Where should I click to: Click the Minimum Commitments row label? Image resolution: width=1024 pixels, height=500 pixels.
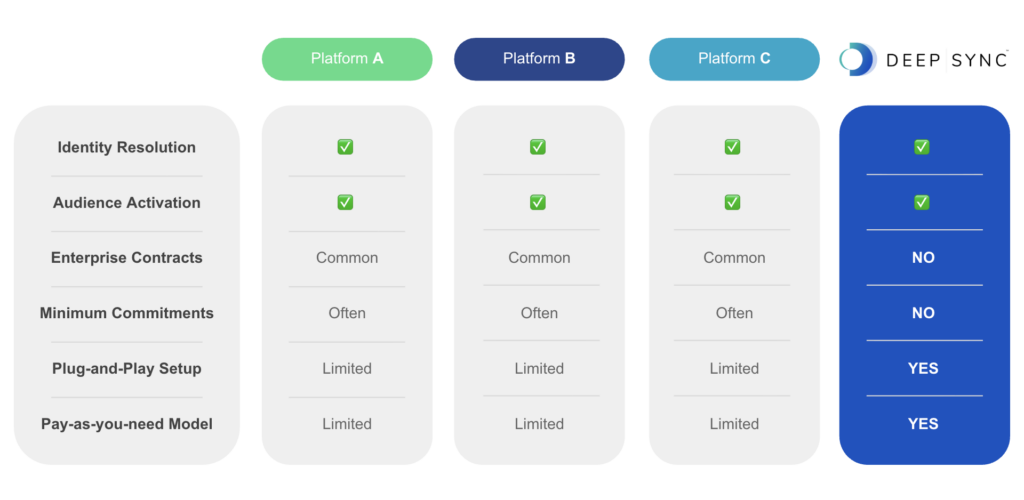pos(127,313)
